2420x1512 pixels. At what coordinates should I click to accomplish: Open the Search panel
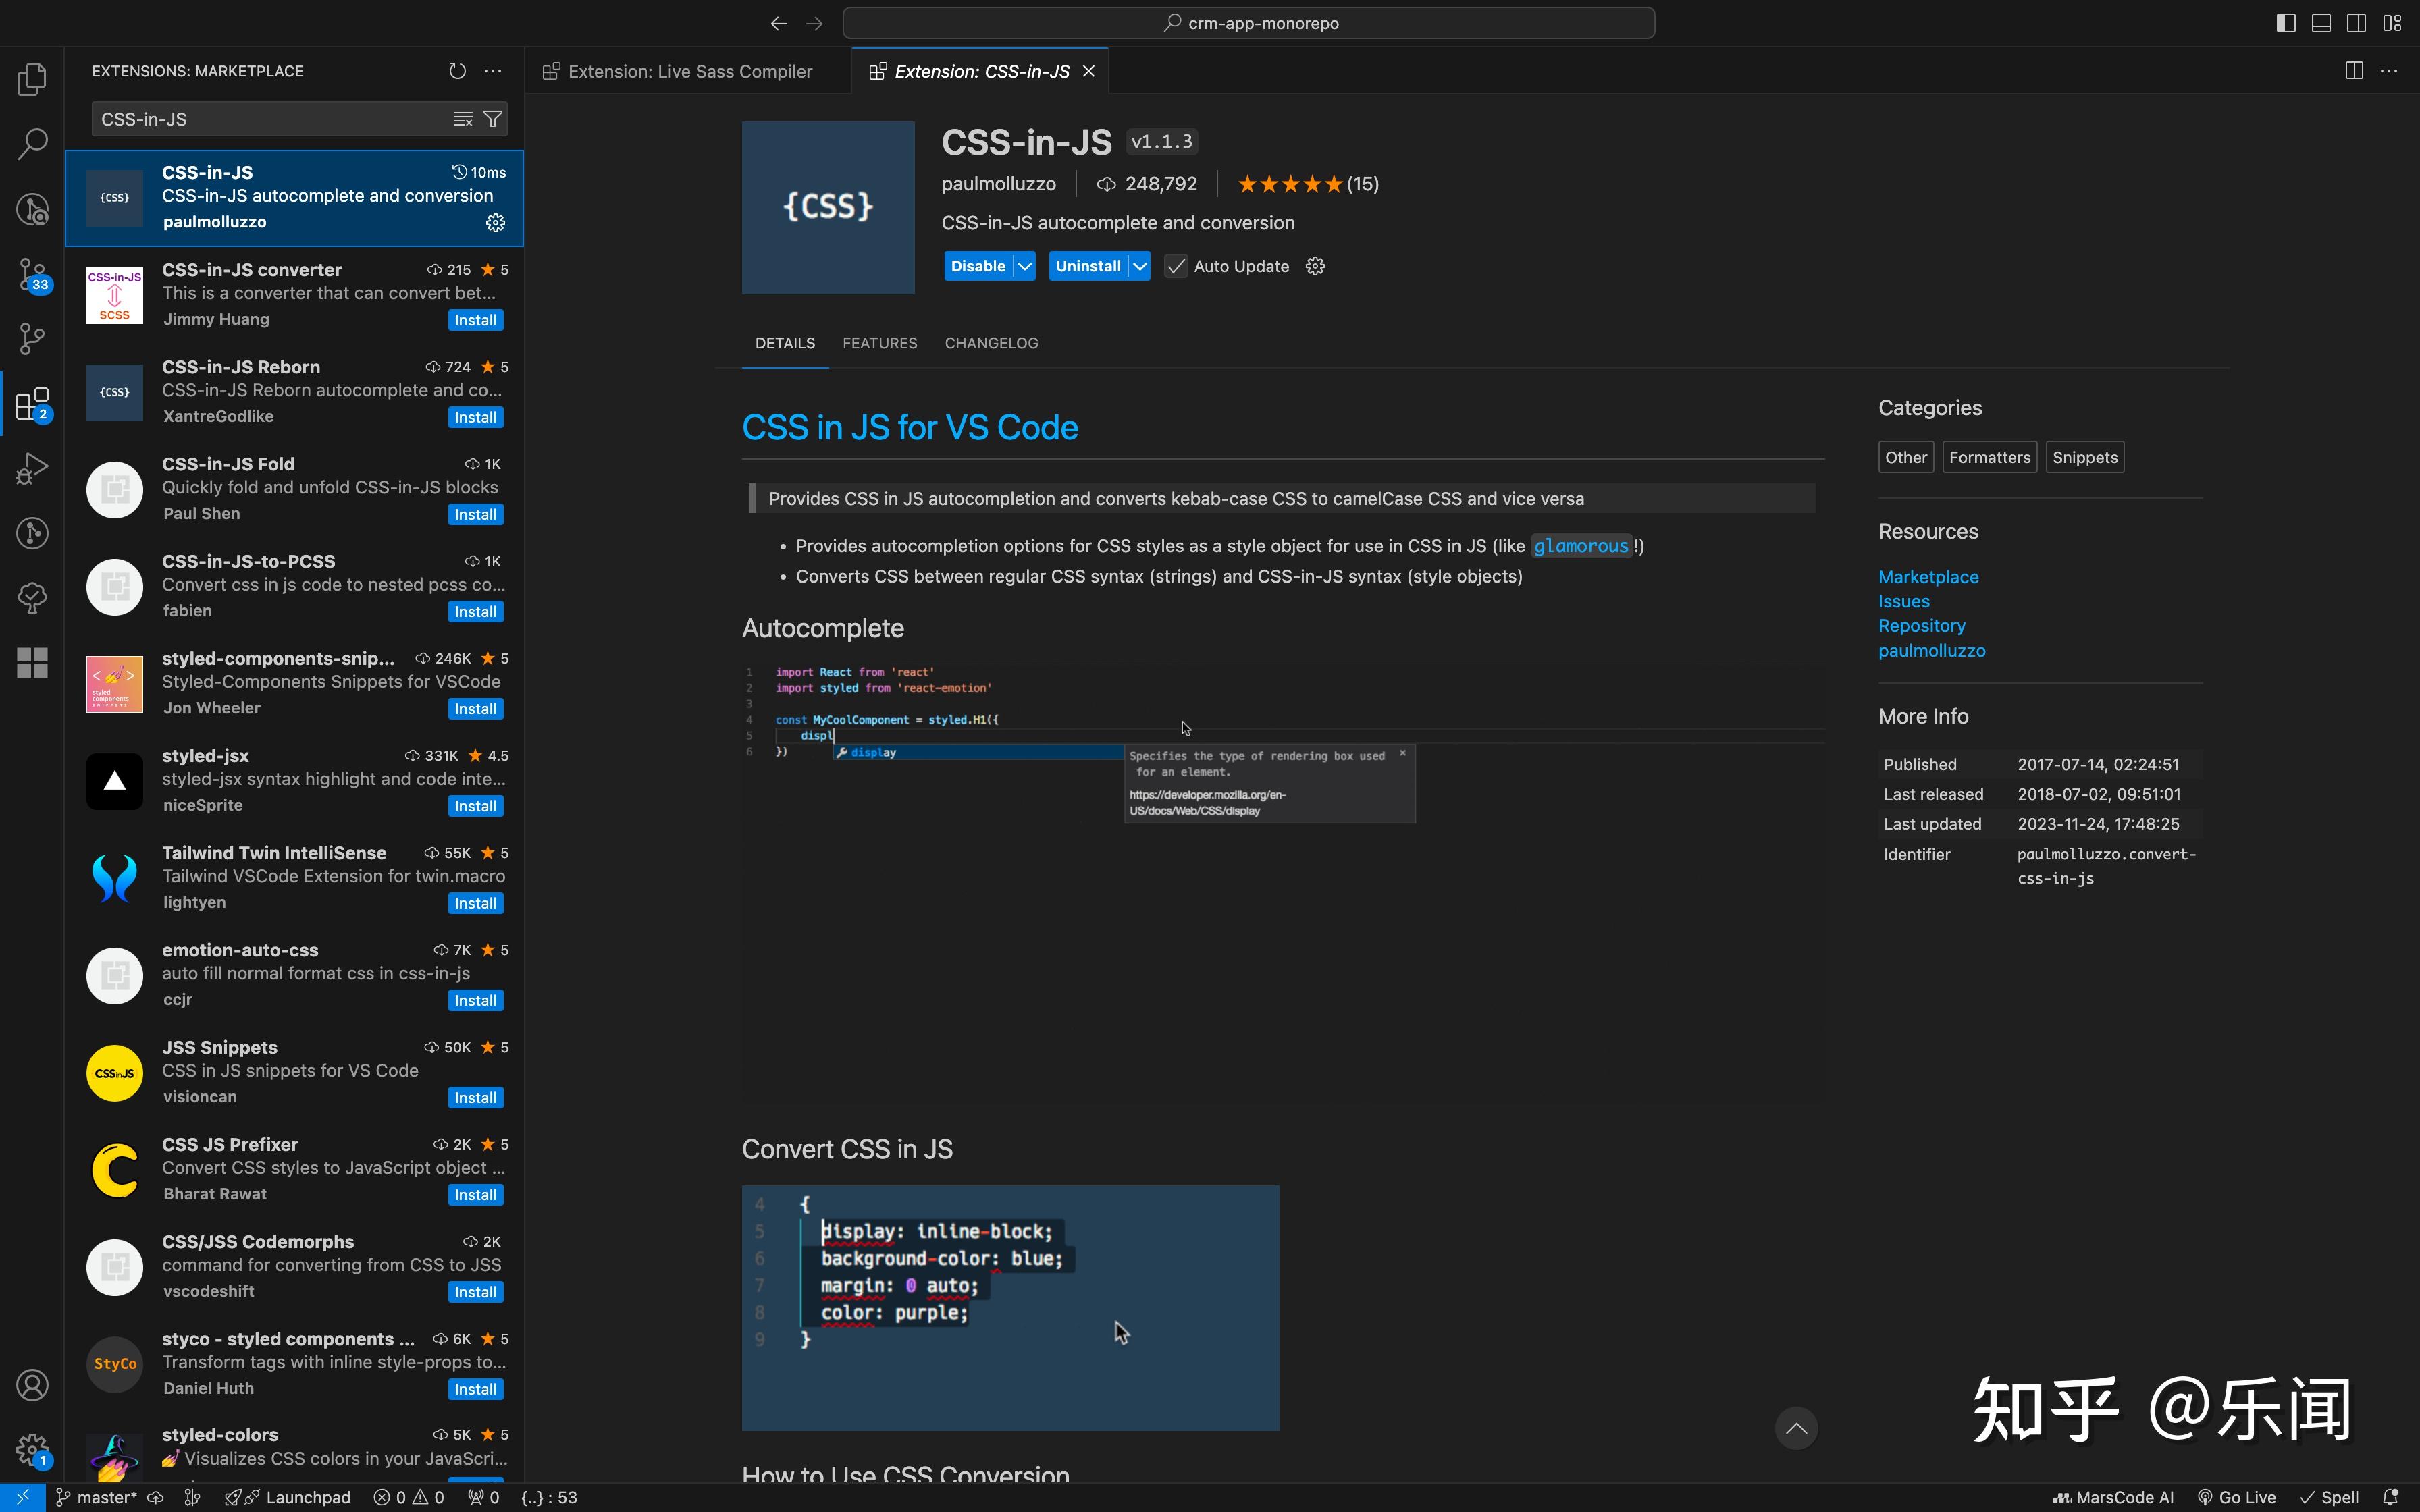[31, 143]
